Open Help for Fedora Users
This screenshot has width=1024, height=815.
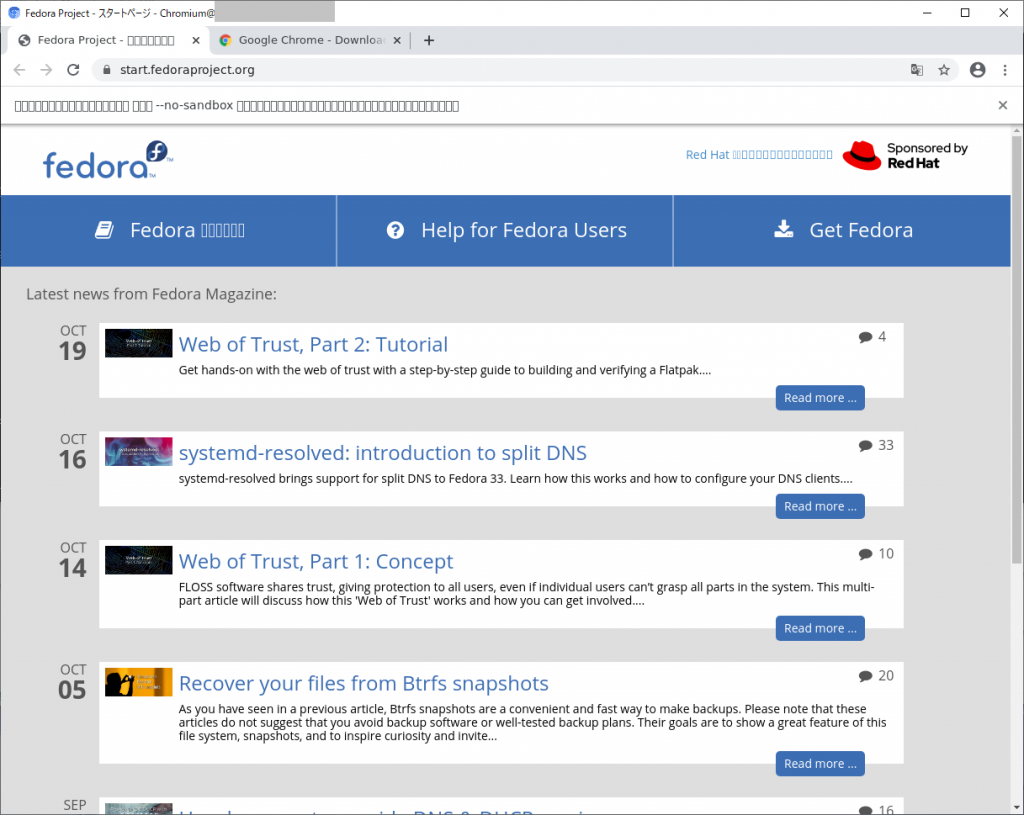(x=505, y=231)
